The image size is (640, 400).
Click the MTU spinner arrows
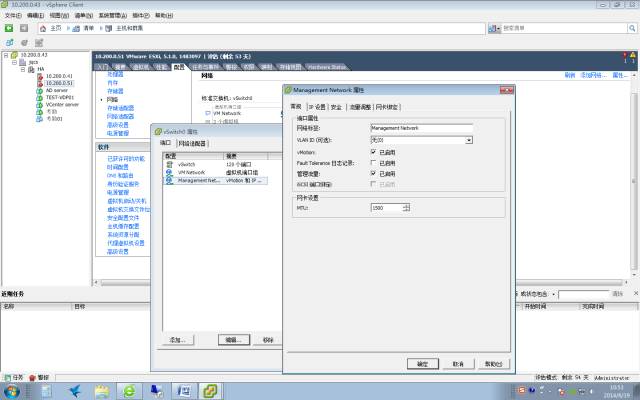[x=407, y=207]
